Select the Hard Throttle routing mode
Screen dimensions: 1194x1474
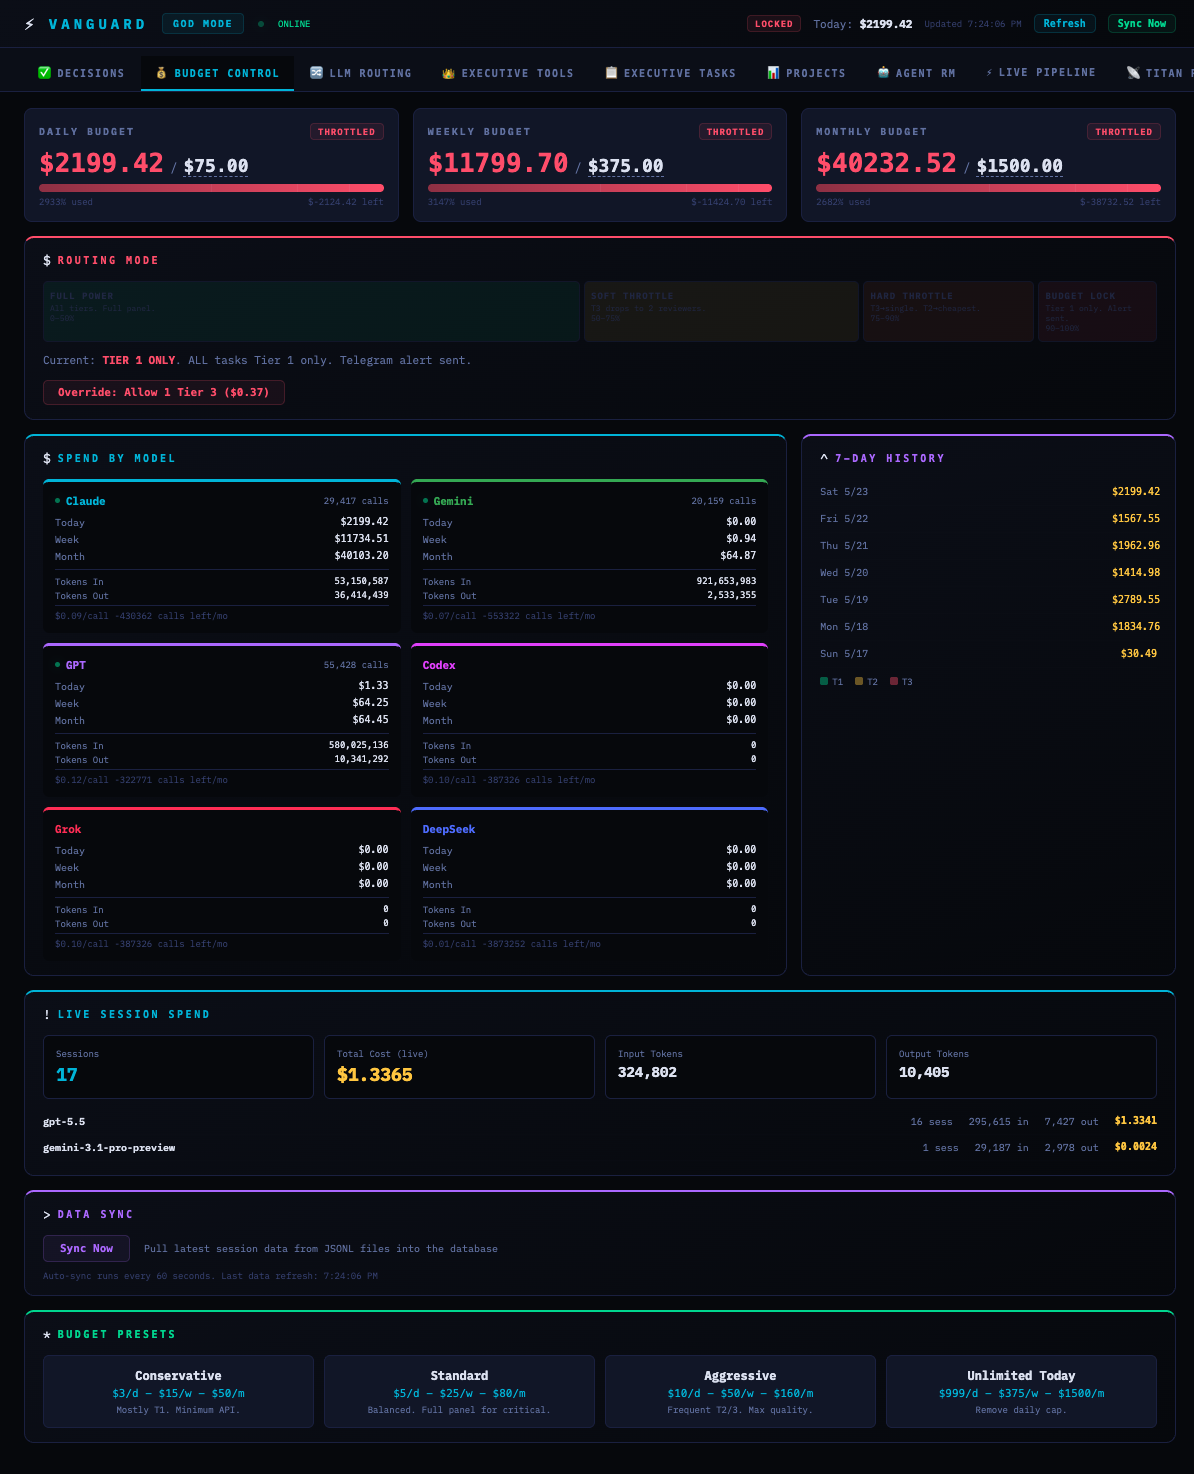point(948,311)
